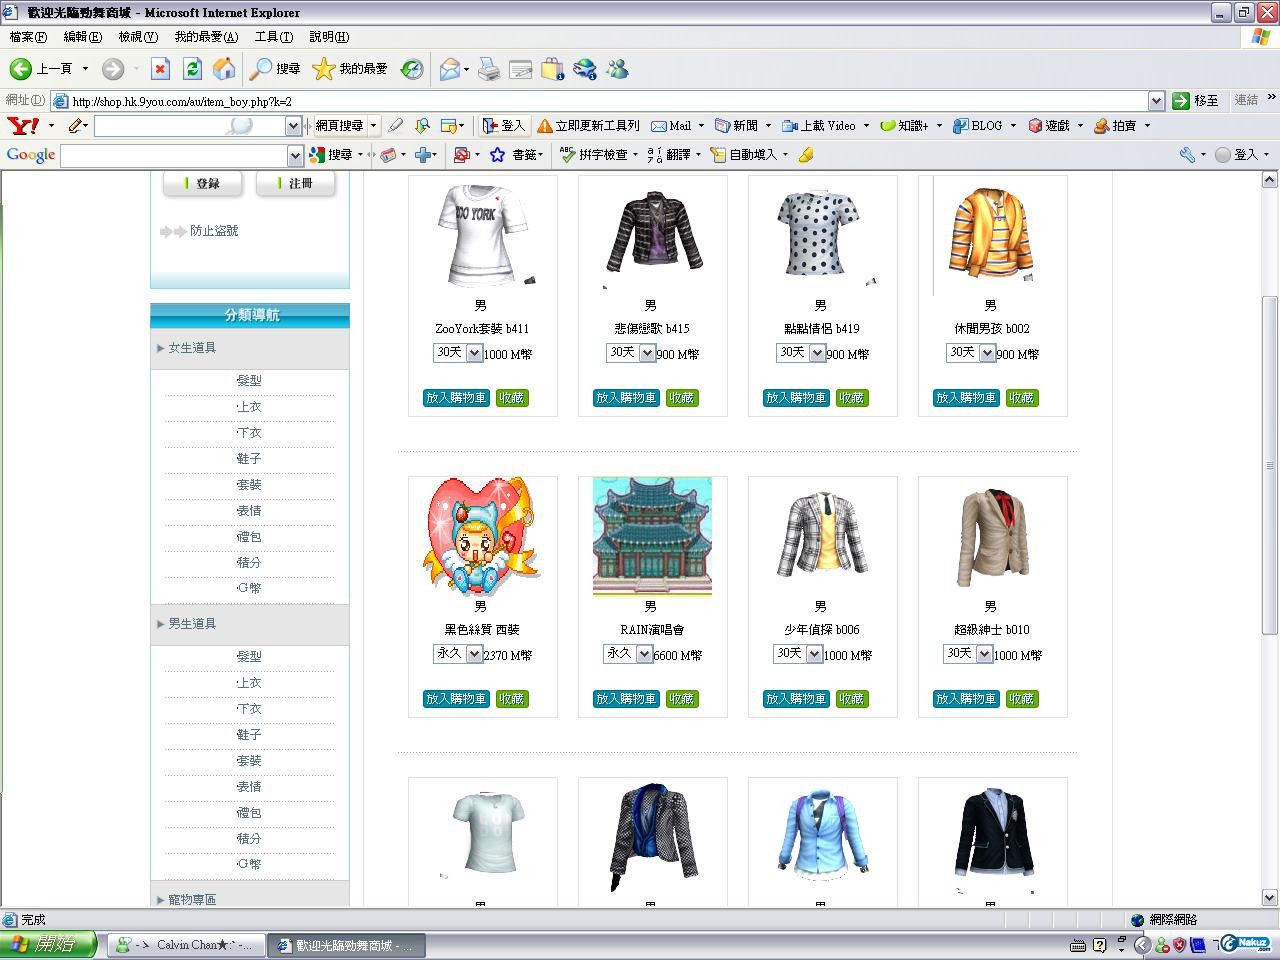
Task: Open duration dropdown for ZooYork套裝 b411
Action: [x=474, y=353]
